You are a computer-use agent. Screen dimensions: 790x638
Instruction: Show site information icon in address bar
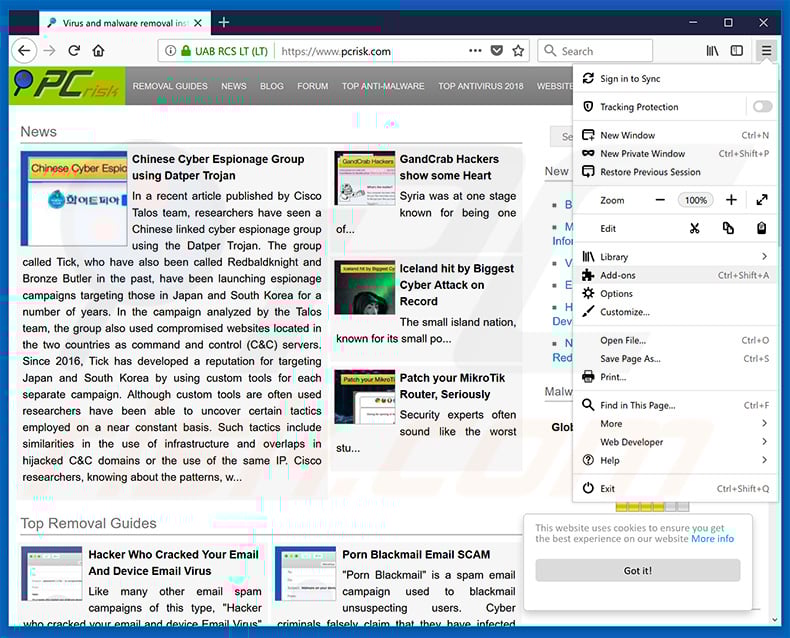click(x=171, y=50)
